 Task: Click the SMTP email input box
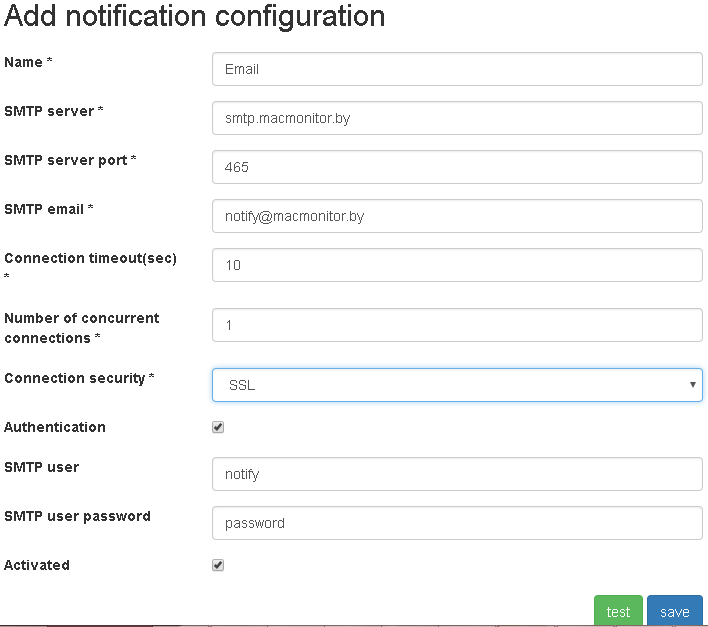(x=457, y=216)
